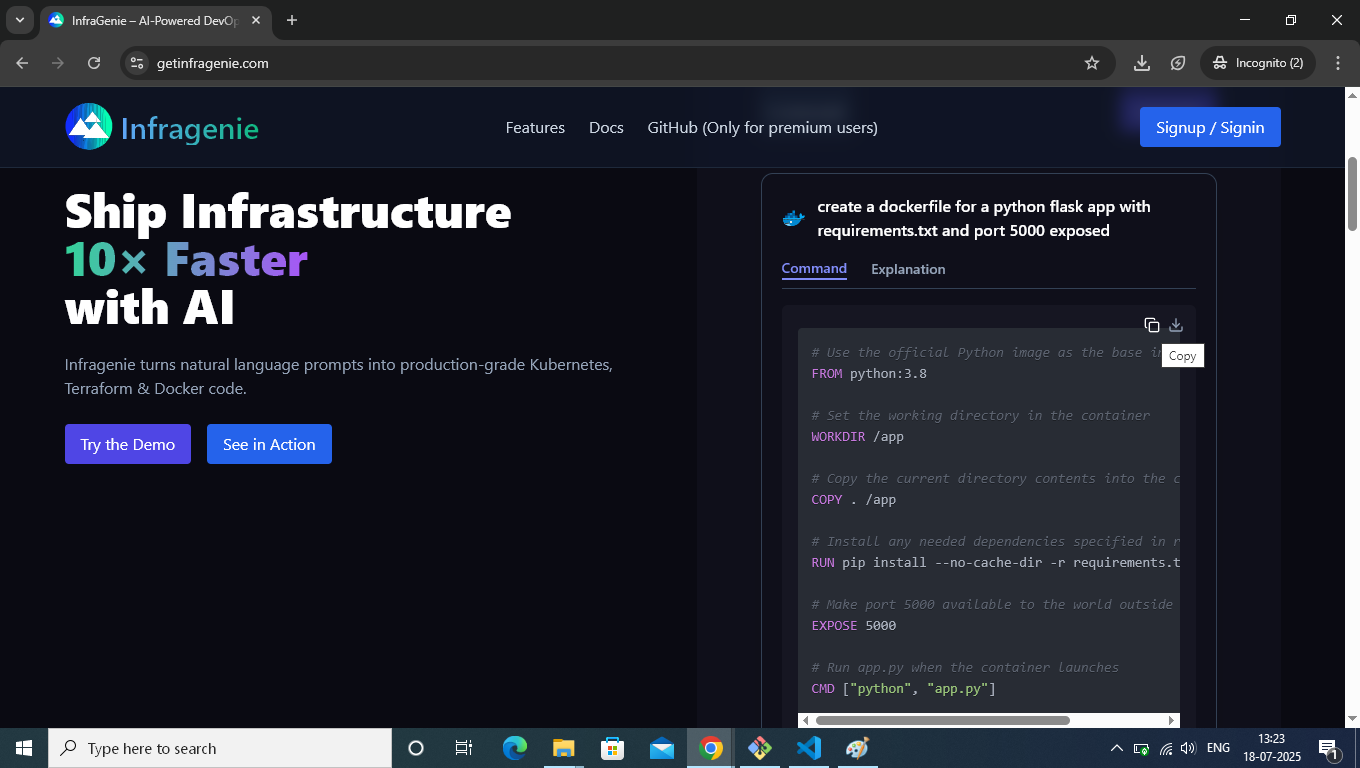Click the 'RUN pip install' code line

tap(995, 562)
